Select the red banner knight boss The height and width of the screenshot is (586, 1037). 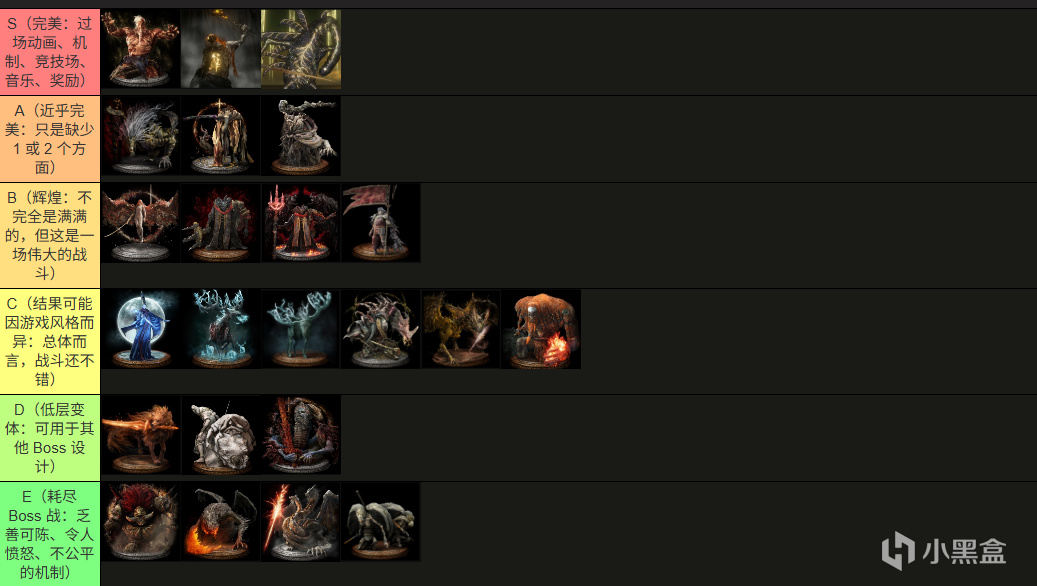[381, 223]
